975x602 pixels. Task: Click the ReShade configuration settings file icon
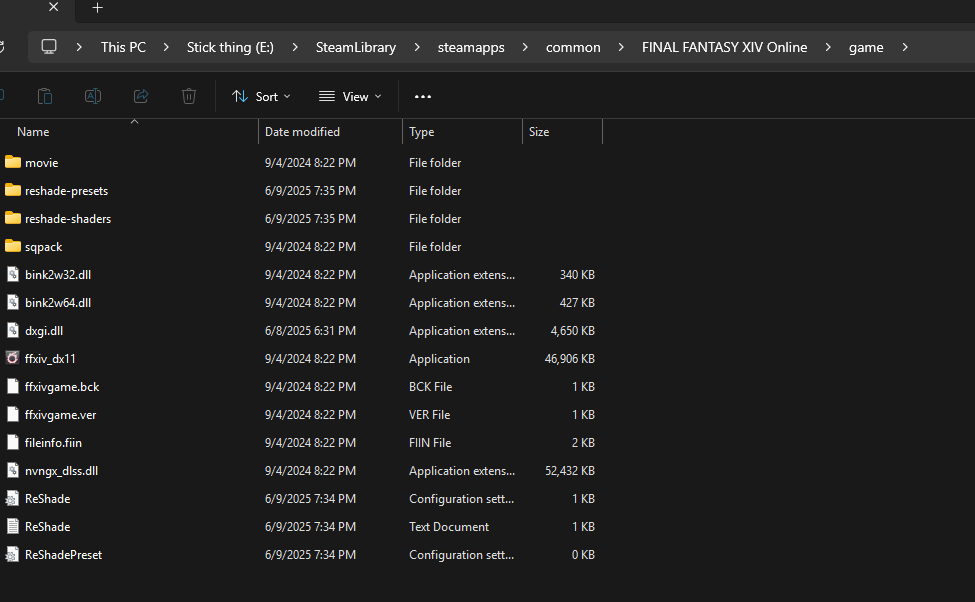pos(12,498)
